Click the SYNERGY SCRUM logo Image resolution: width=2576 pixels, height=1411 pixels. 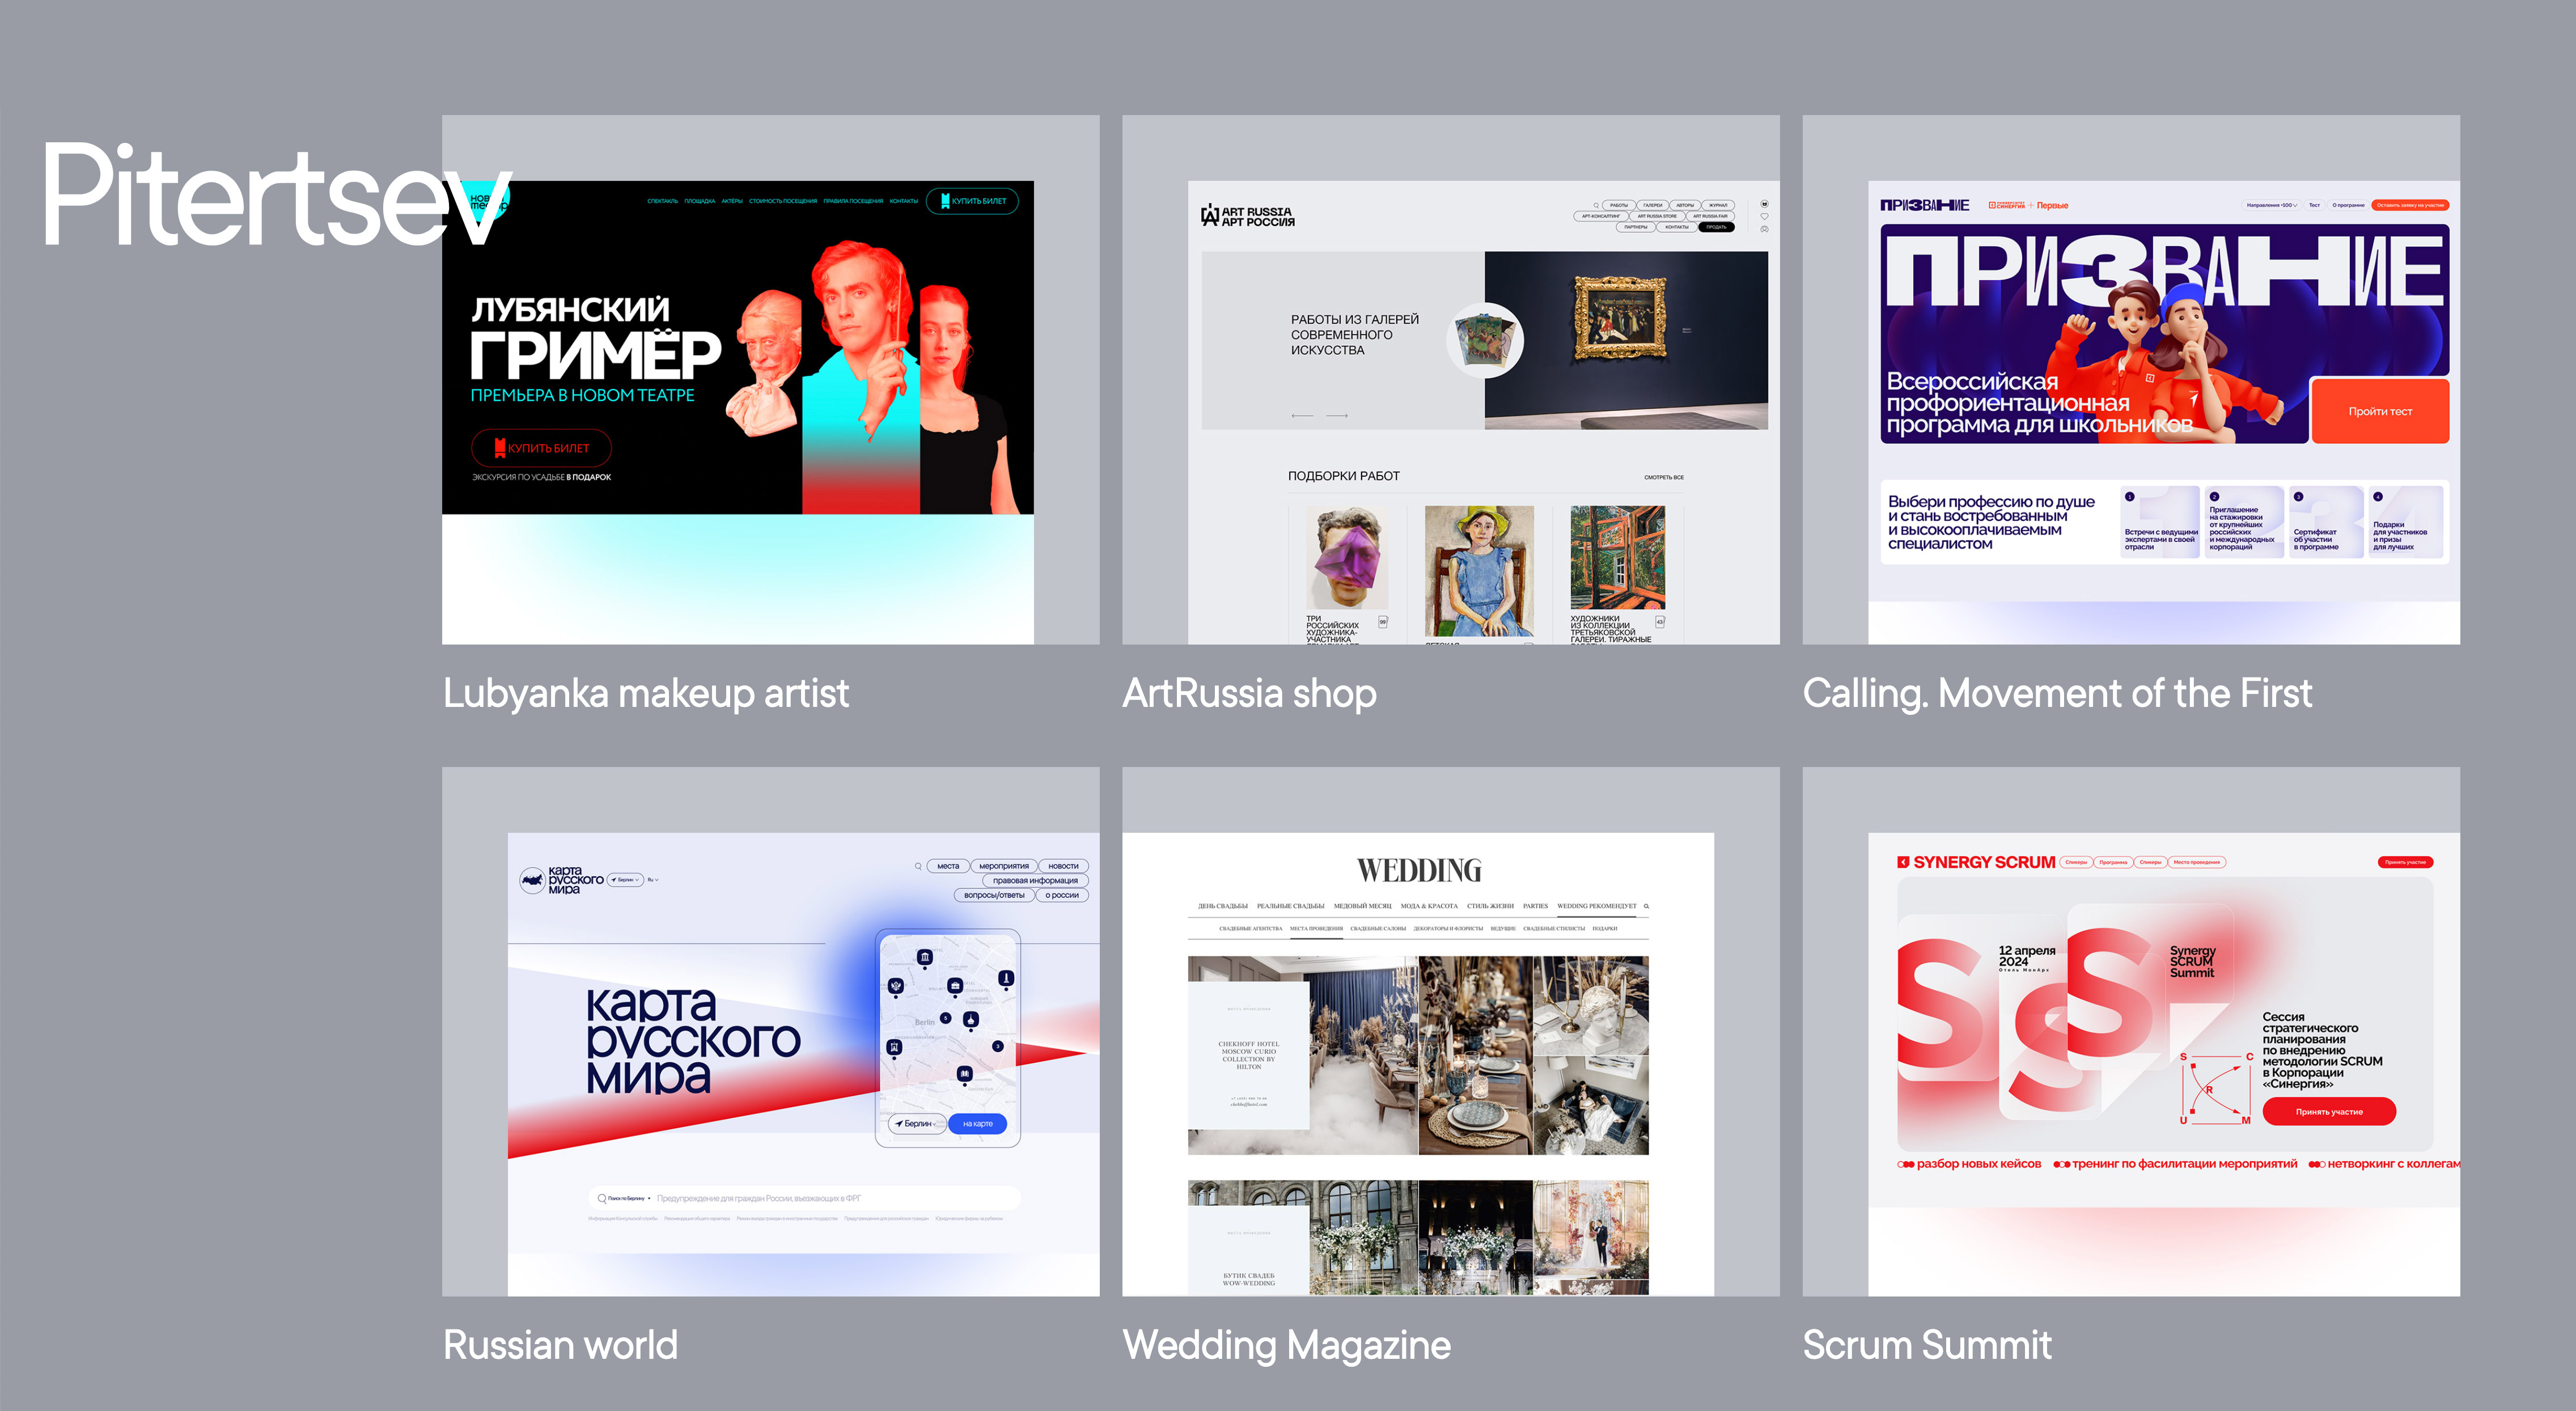tap(1975, 862)
